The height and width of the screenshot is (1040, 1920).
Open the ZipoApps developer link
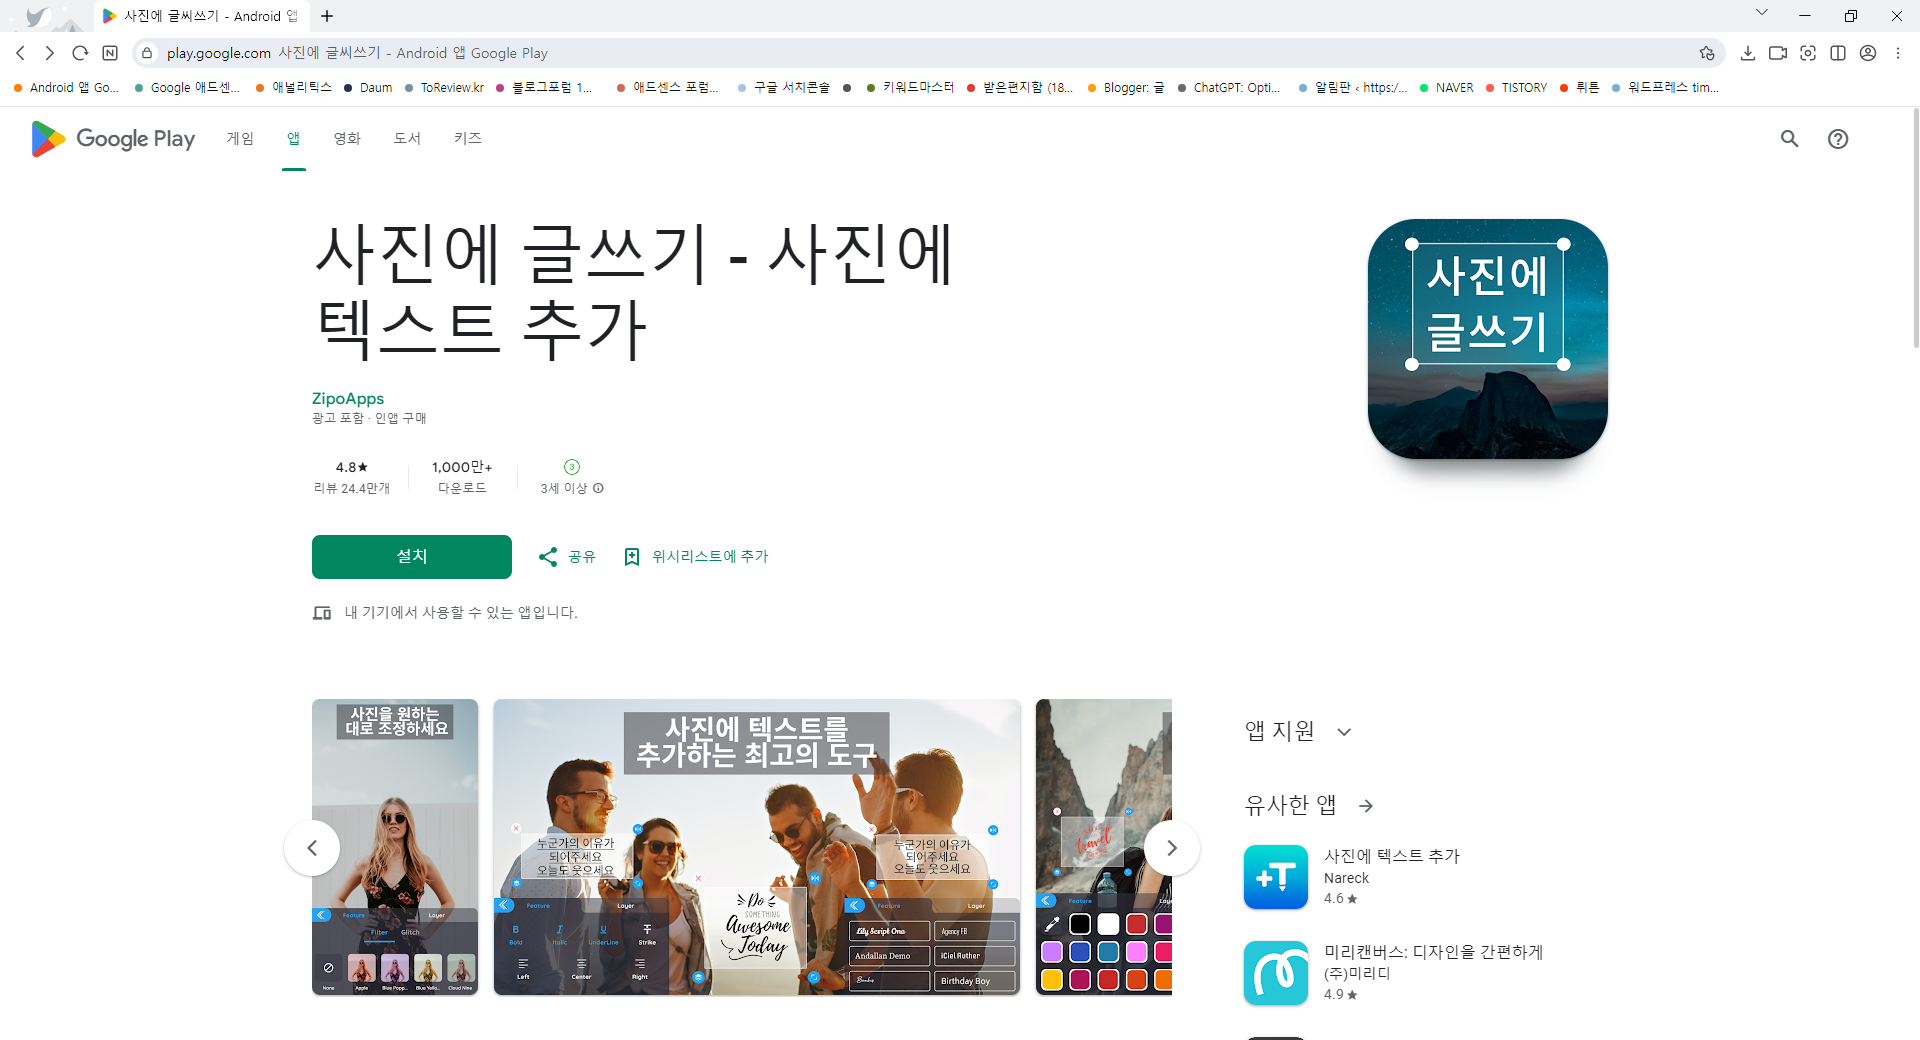[347, 398]
